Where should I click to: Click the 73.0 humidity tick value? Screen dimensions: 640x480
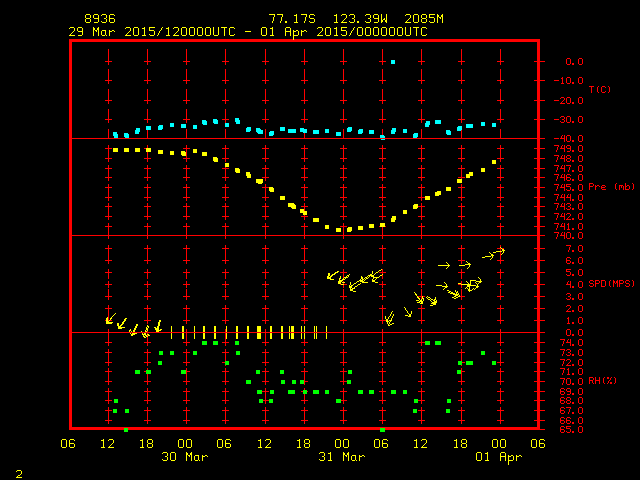(571, 353)
